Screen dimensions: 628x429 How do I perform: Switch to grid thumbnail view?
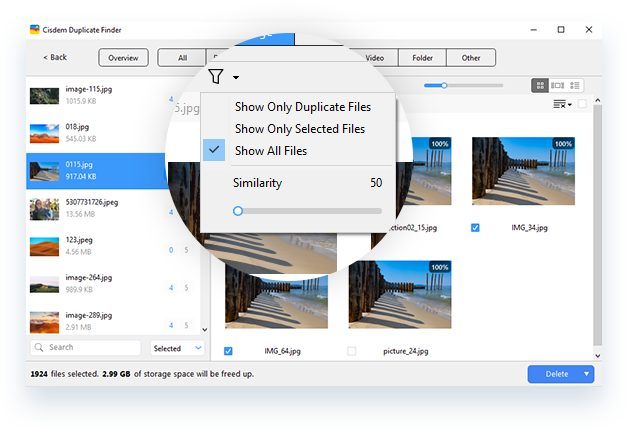click(540, 86)
